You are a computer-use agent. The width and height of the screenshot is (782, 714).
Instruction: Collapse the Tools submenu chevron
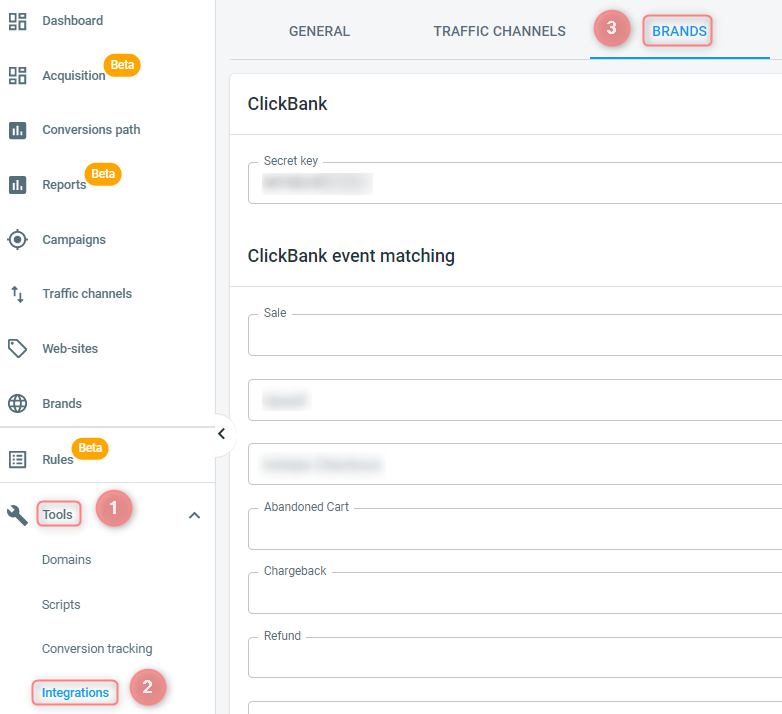click(195, 515)
